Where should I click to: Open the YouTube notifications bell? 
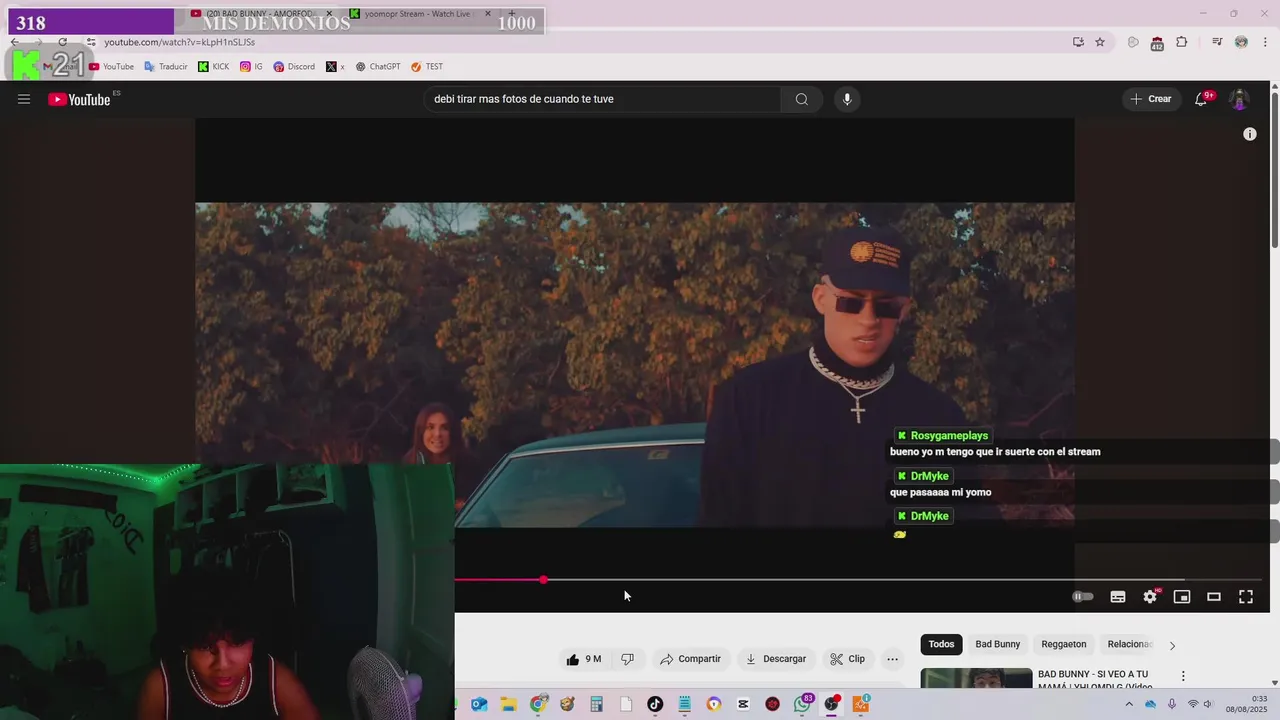click(1201, 99)
